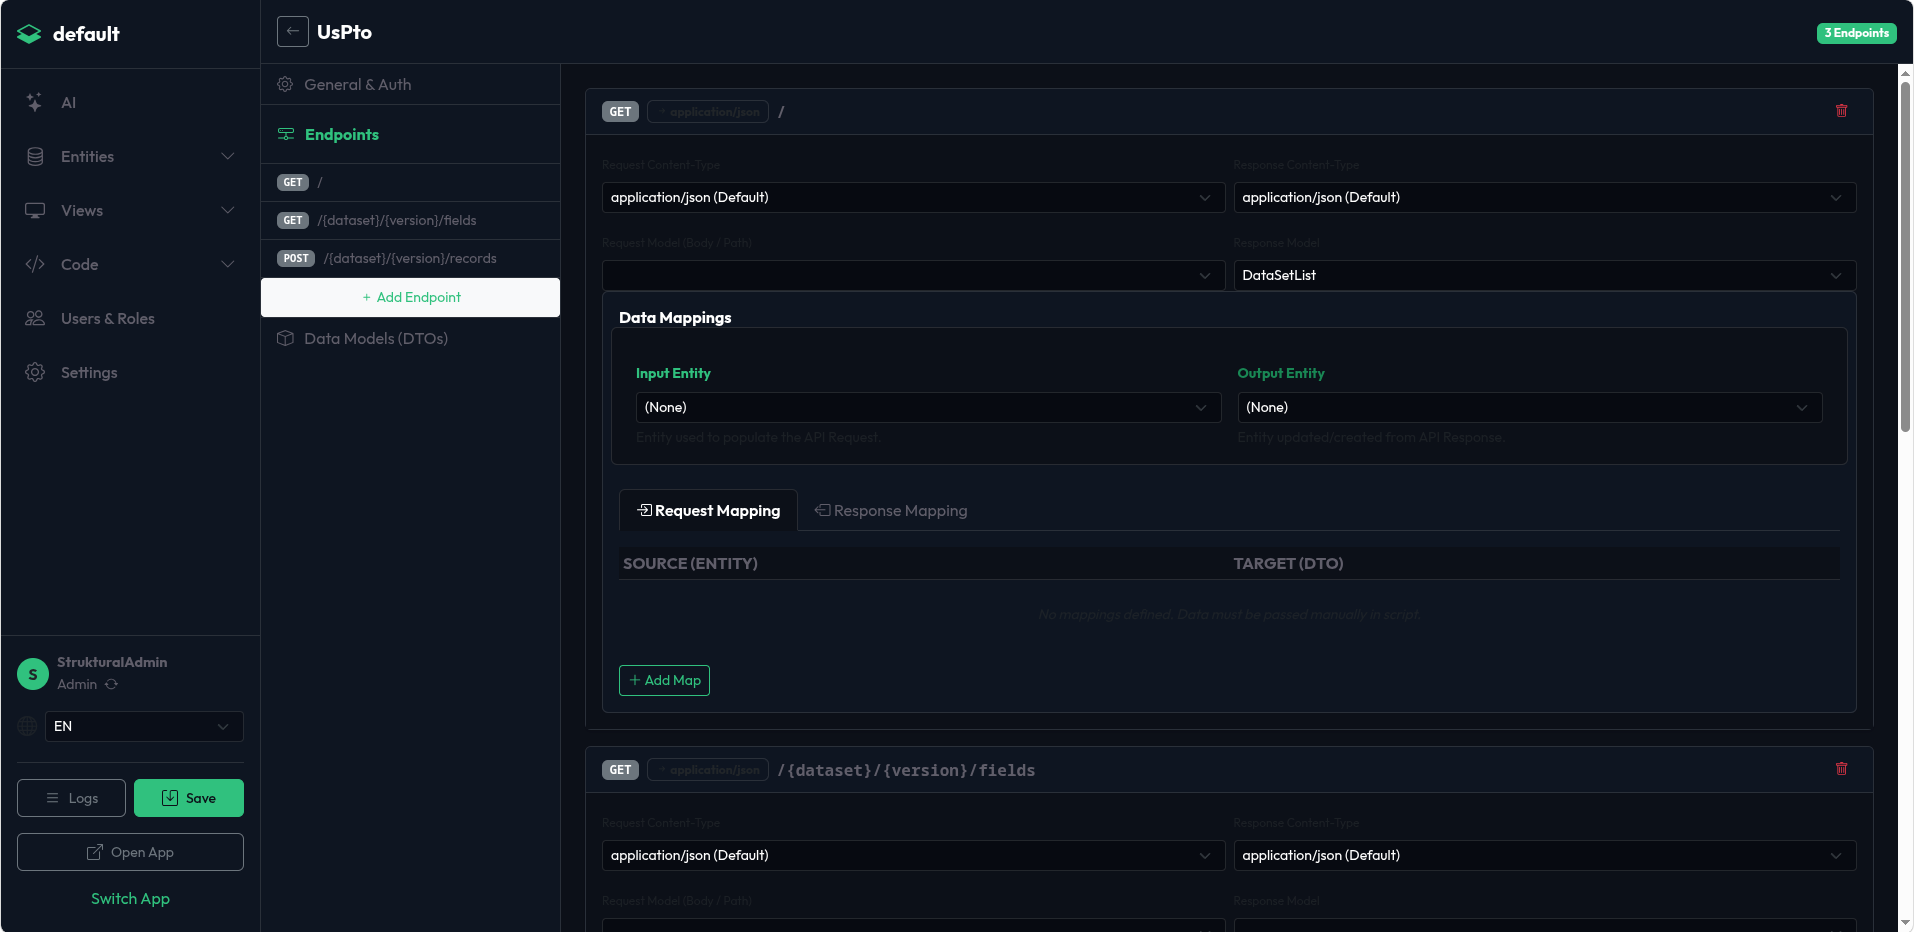Click the Views monitor icon

[35, 210]
